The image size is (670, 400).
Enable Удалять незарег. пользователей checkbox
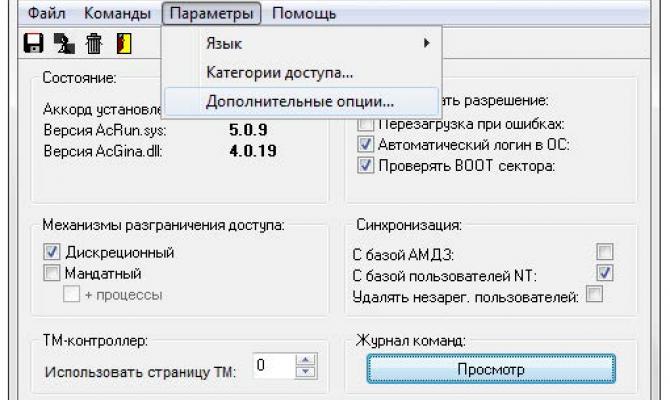tap(595, 295)
